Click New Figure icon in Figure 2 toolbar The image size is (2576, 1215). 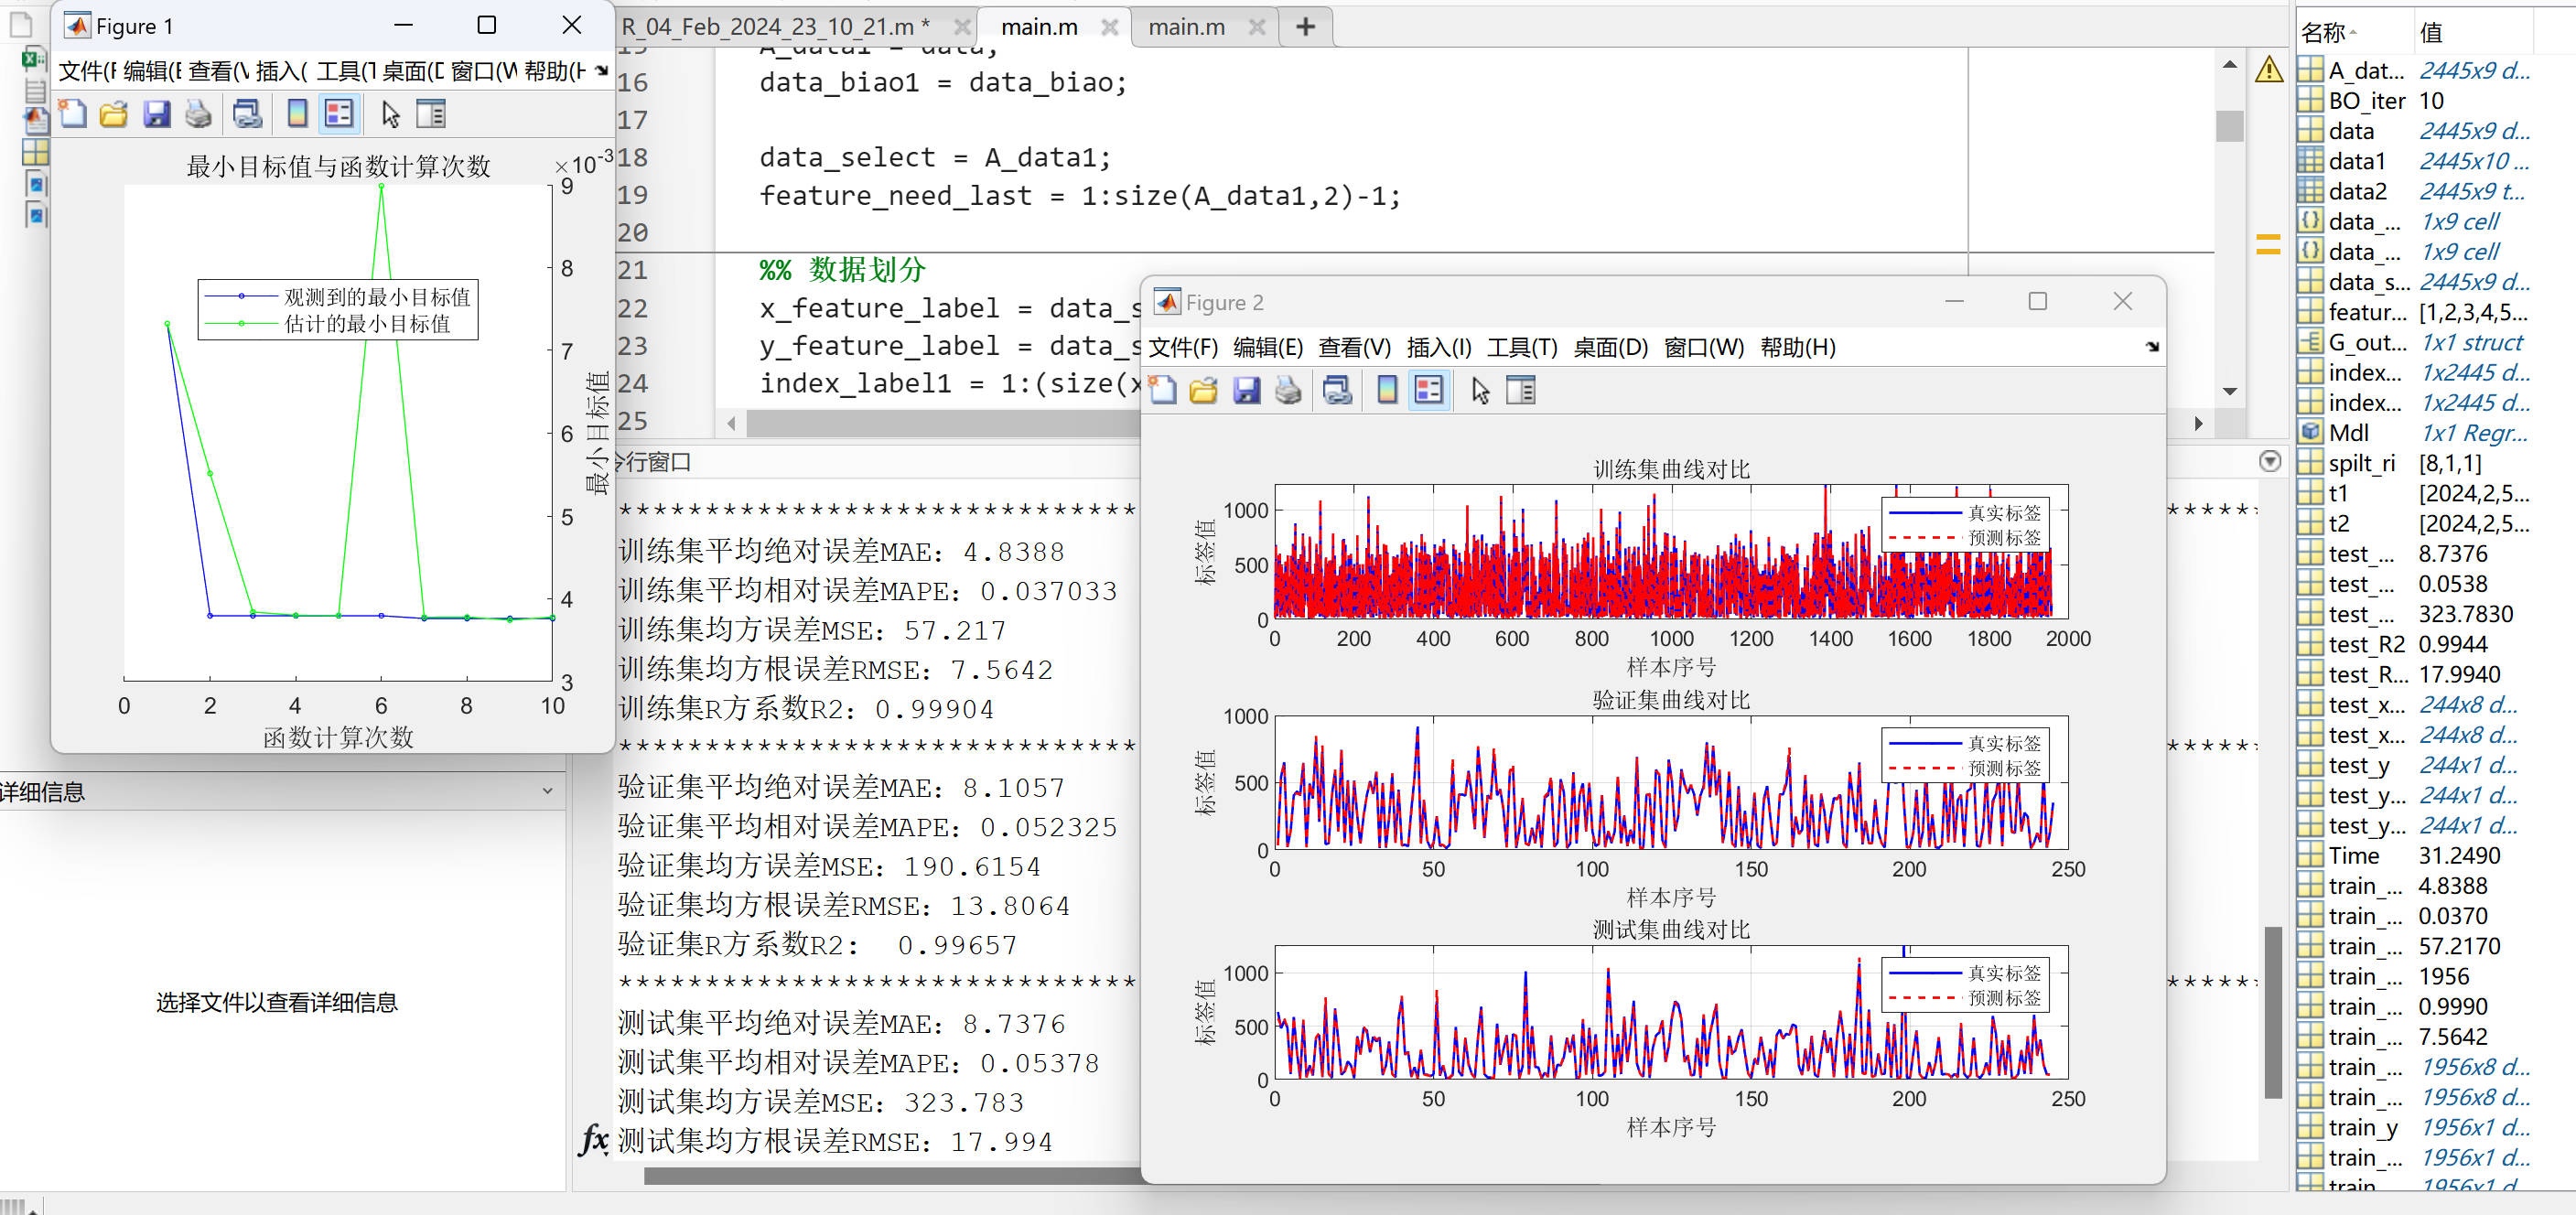(1162, 390)
